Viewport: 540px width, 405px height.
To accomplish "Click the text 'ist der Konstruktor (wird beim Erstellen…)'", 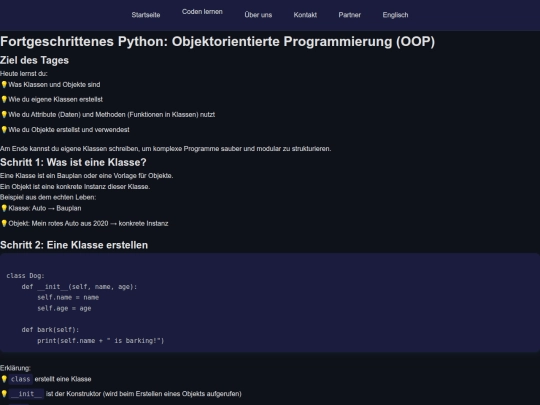I will click(144, 394).
